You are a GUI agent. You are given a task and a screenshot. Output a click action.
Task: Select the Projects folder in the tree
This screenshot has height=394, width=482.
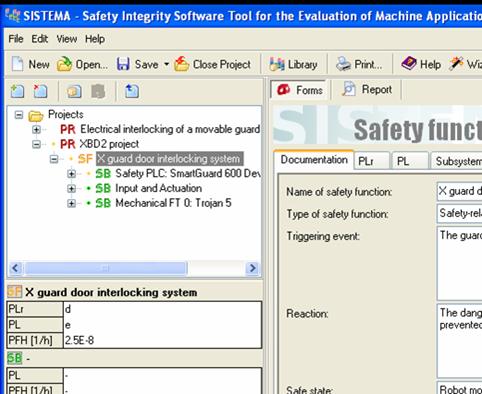66,114
